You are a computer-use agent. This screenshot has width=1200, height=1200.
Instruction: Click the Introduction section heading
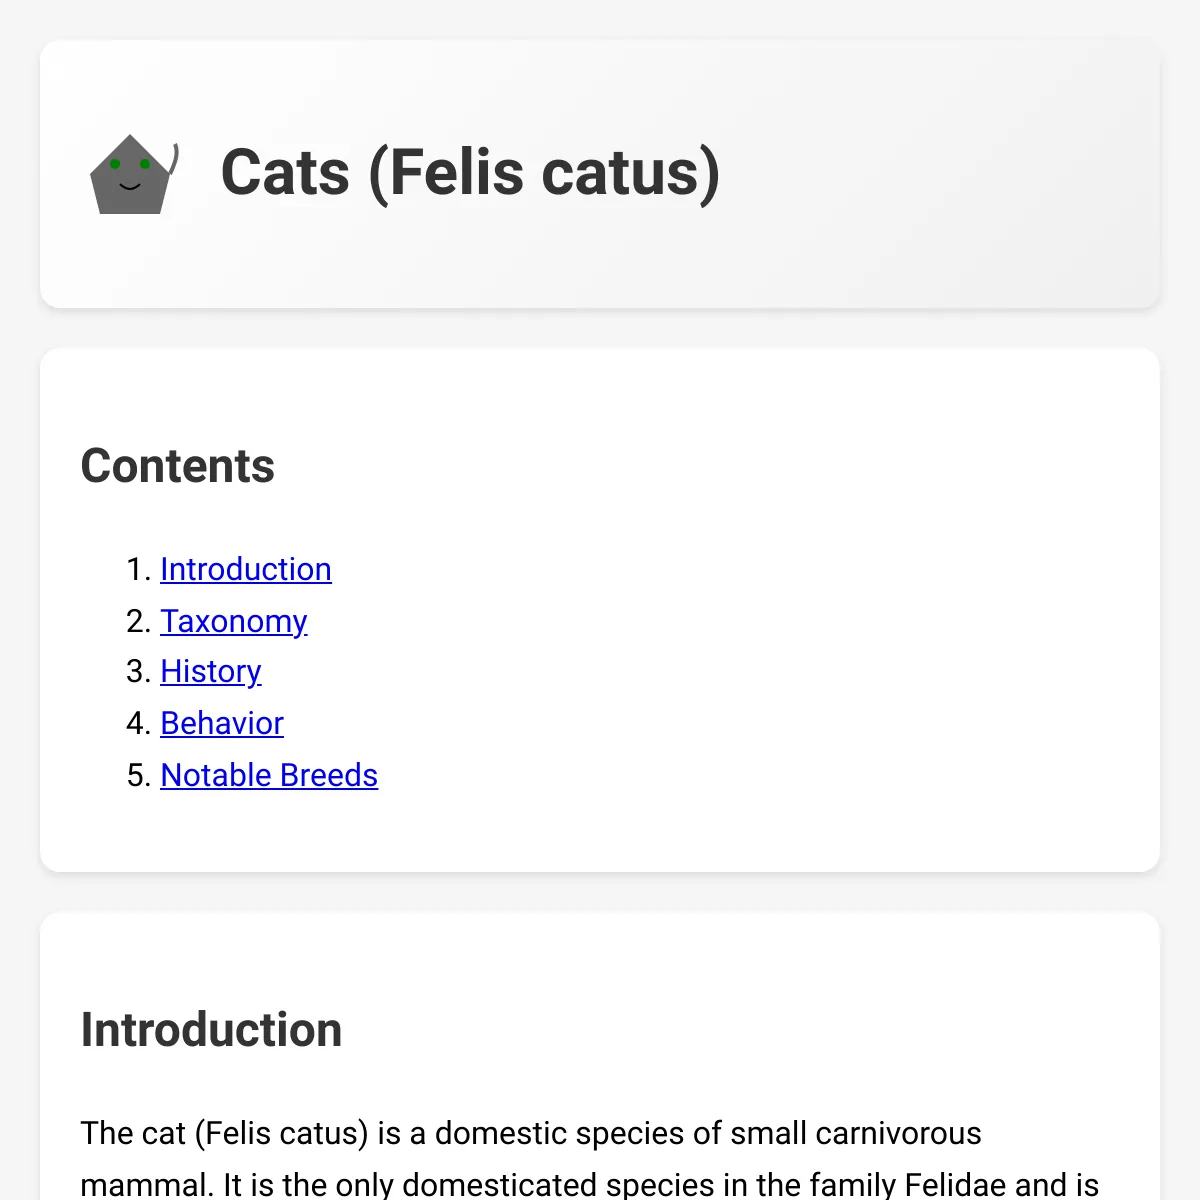tap(211, 1030)
